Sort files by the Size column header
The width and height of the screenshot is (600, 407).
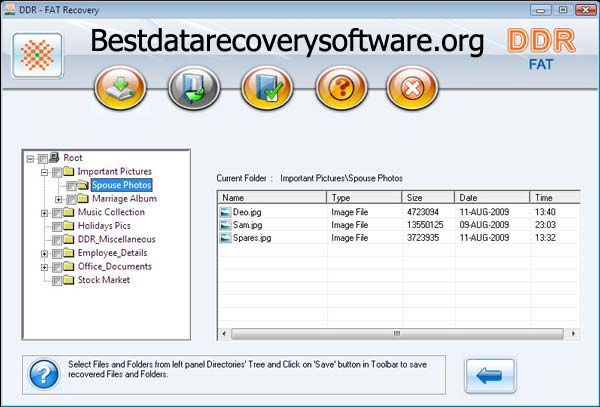[x=428, y=197]
